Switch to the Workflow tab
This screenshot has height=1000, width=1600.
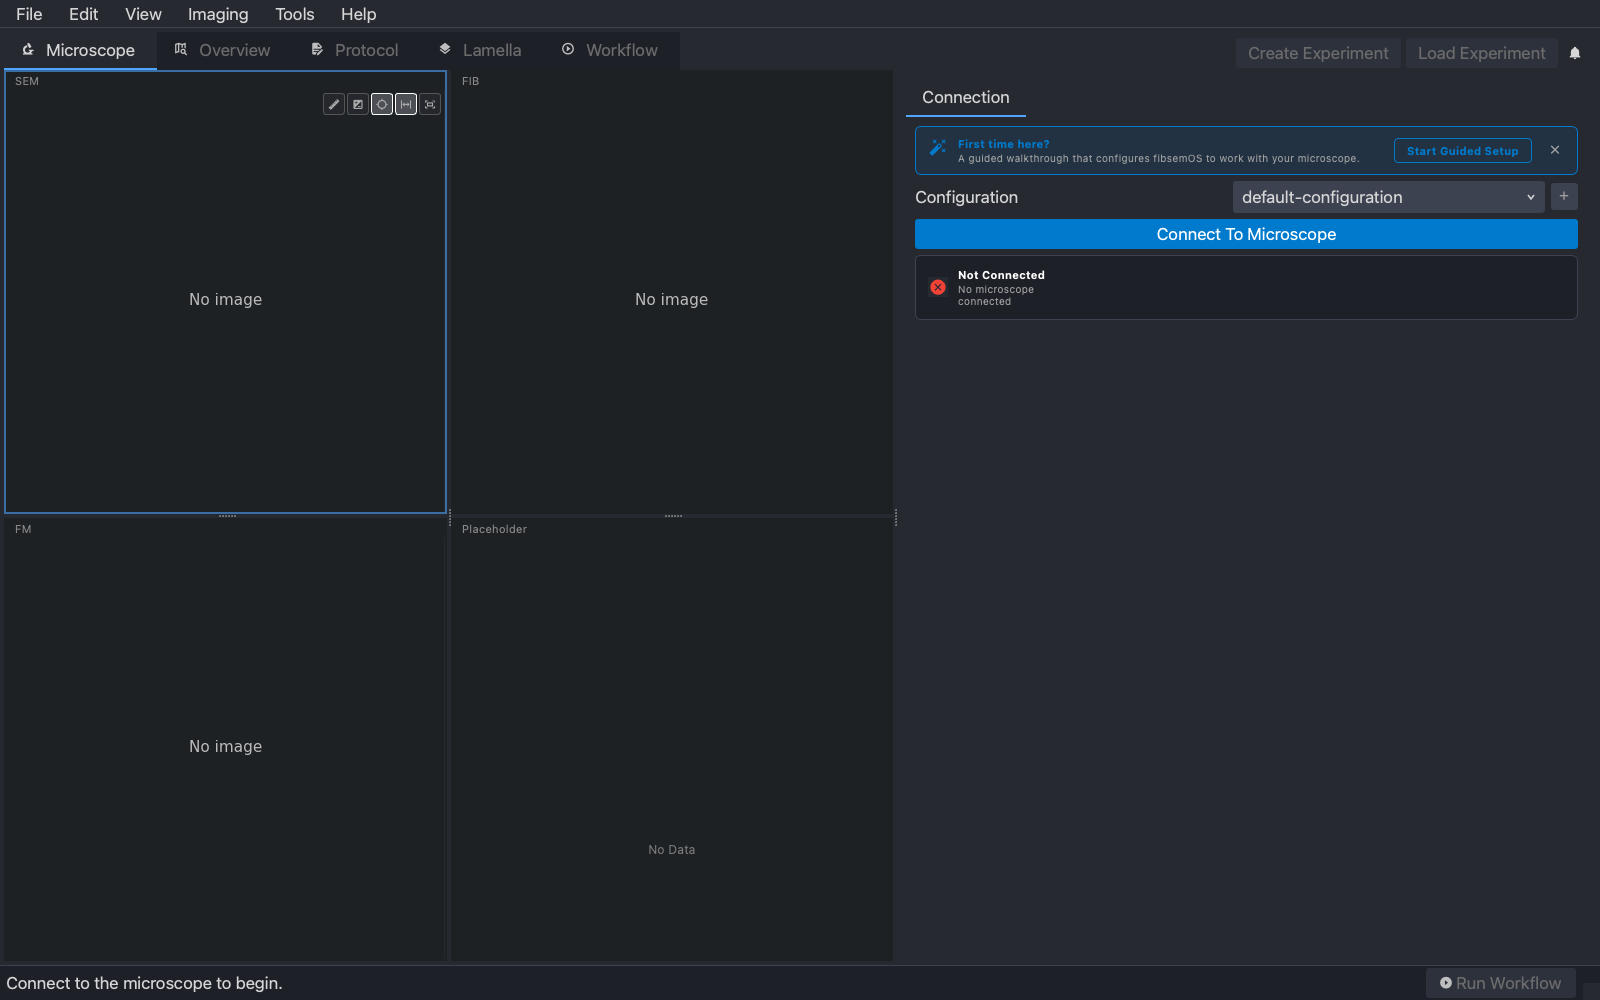tap(610, 50)
